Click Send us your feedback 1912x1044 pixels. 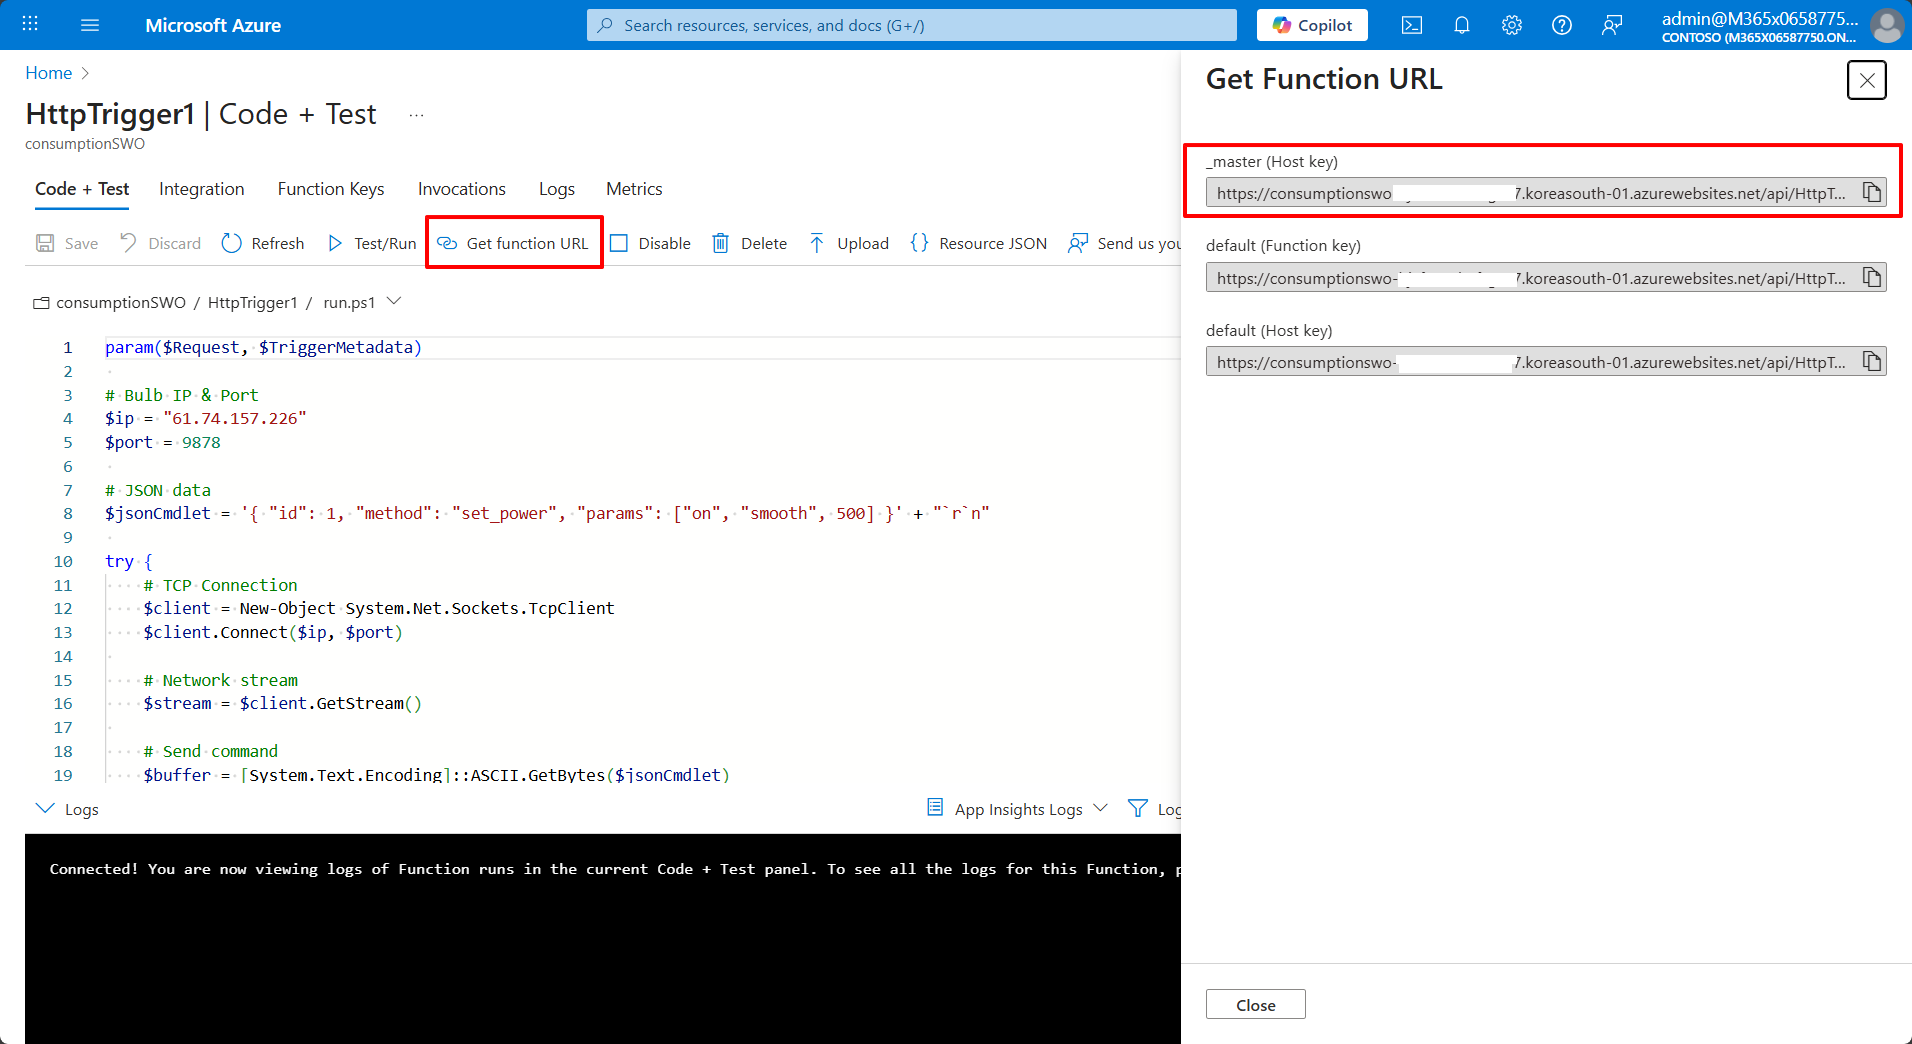[x=1124, y=243]
